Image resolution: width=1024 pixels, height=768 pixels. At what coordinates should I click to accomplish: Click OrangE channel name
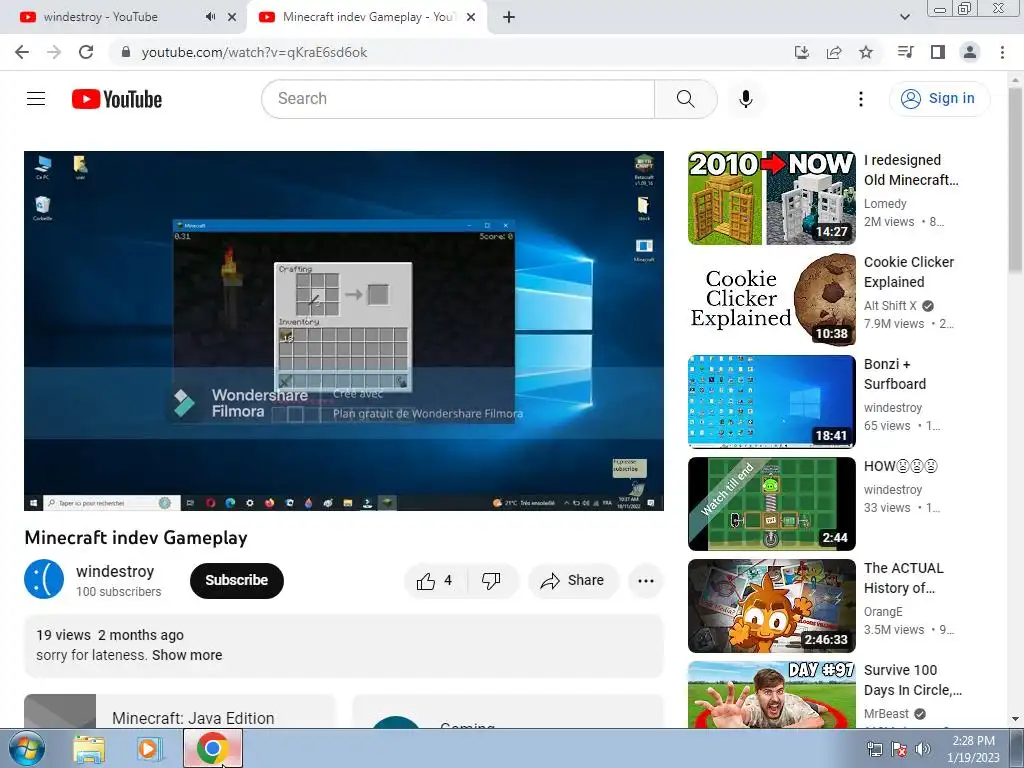coord(883,611)
